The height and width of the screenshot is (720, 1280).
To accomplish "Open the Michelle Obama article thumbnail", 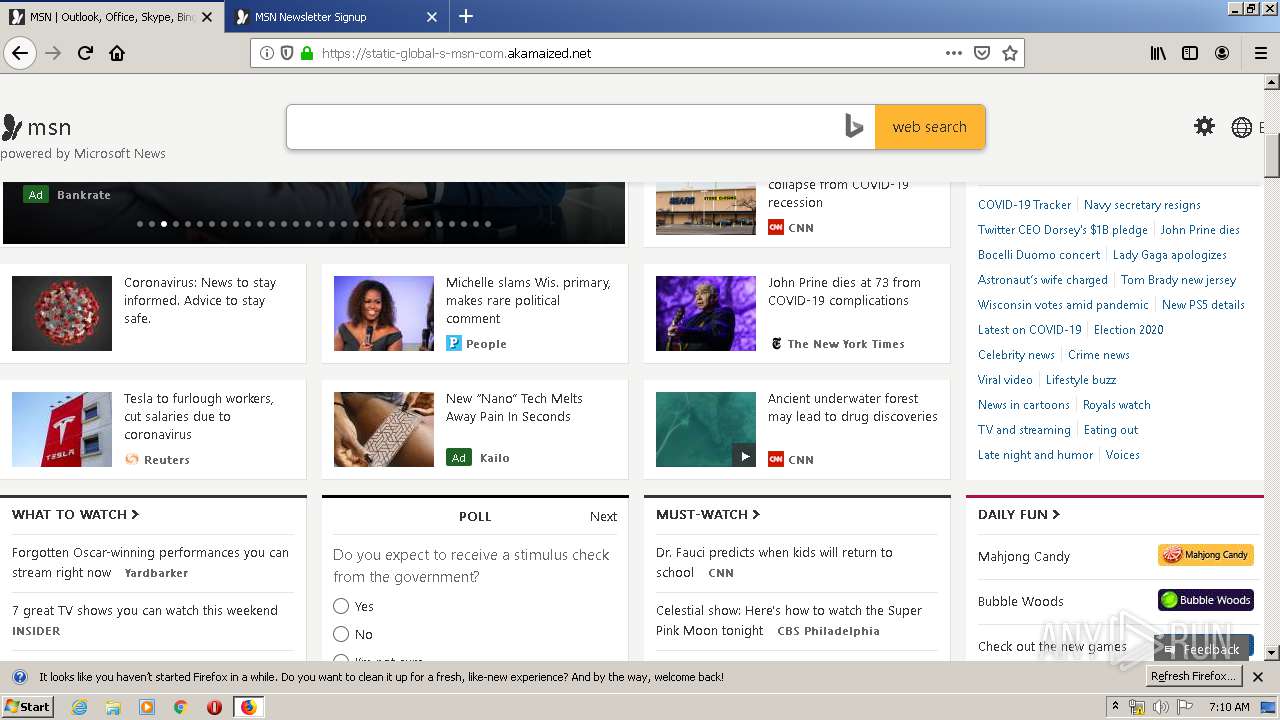I will 384,313.
